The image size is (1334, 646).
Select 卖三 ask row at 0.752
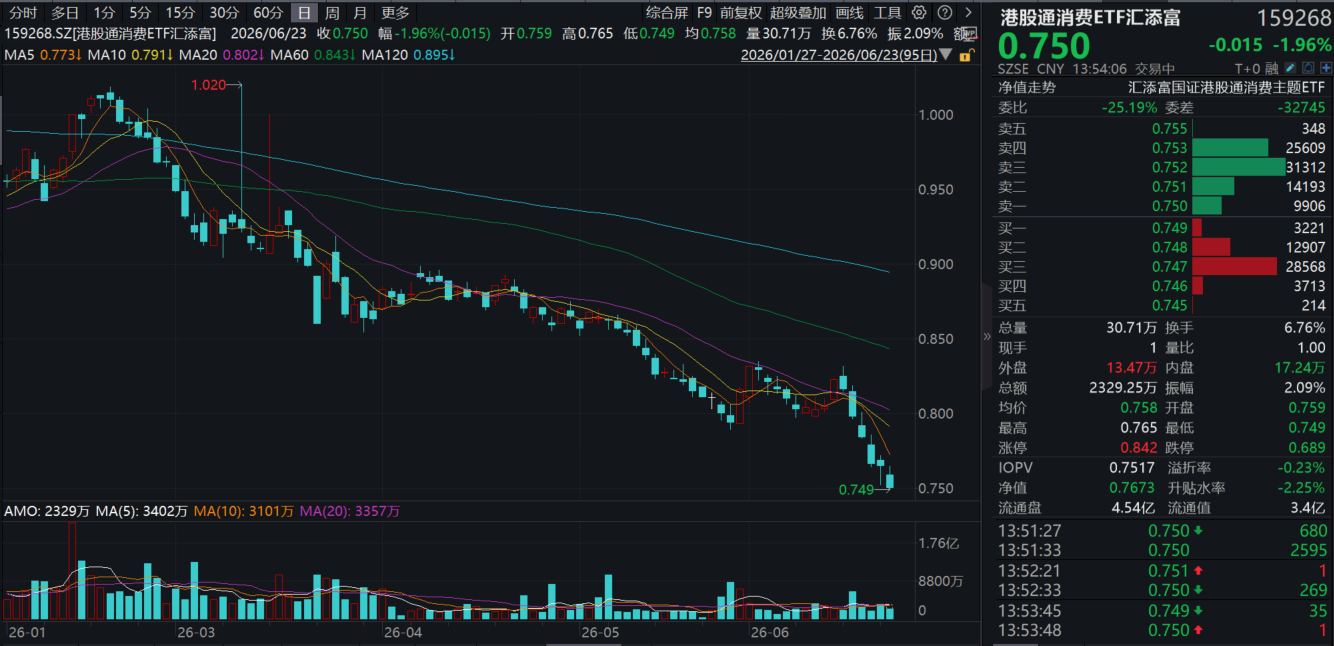pos(1163,167)
